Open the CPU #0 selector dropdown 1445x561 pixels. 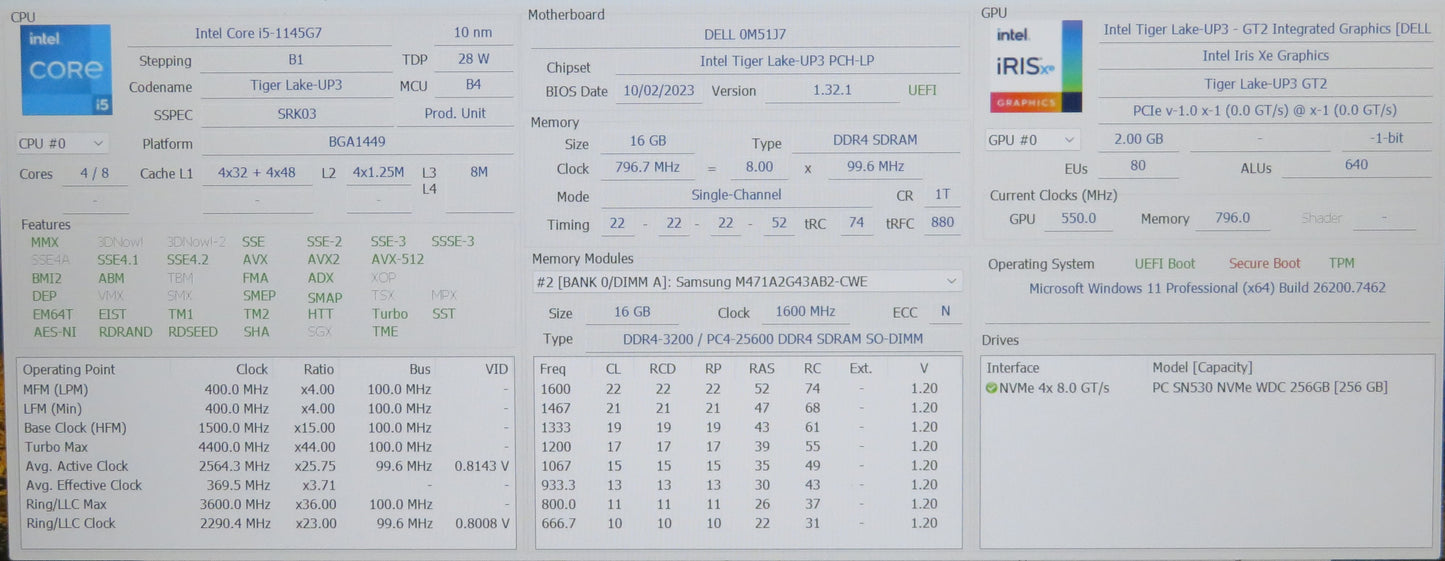(x=62, y=144)
